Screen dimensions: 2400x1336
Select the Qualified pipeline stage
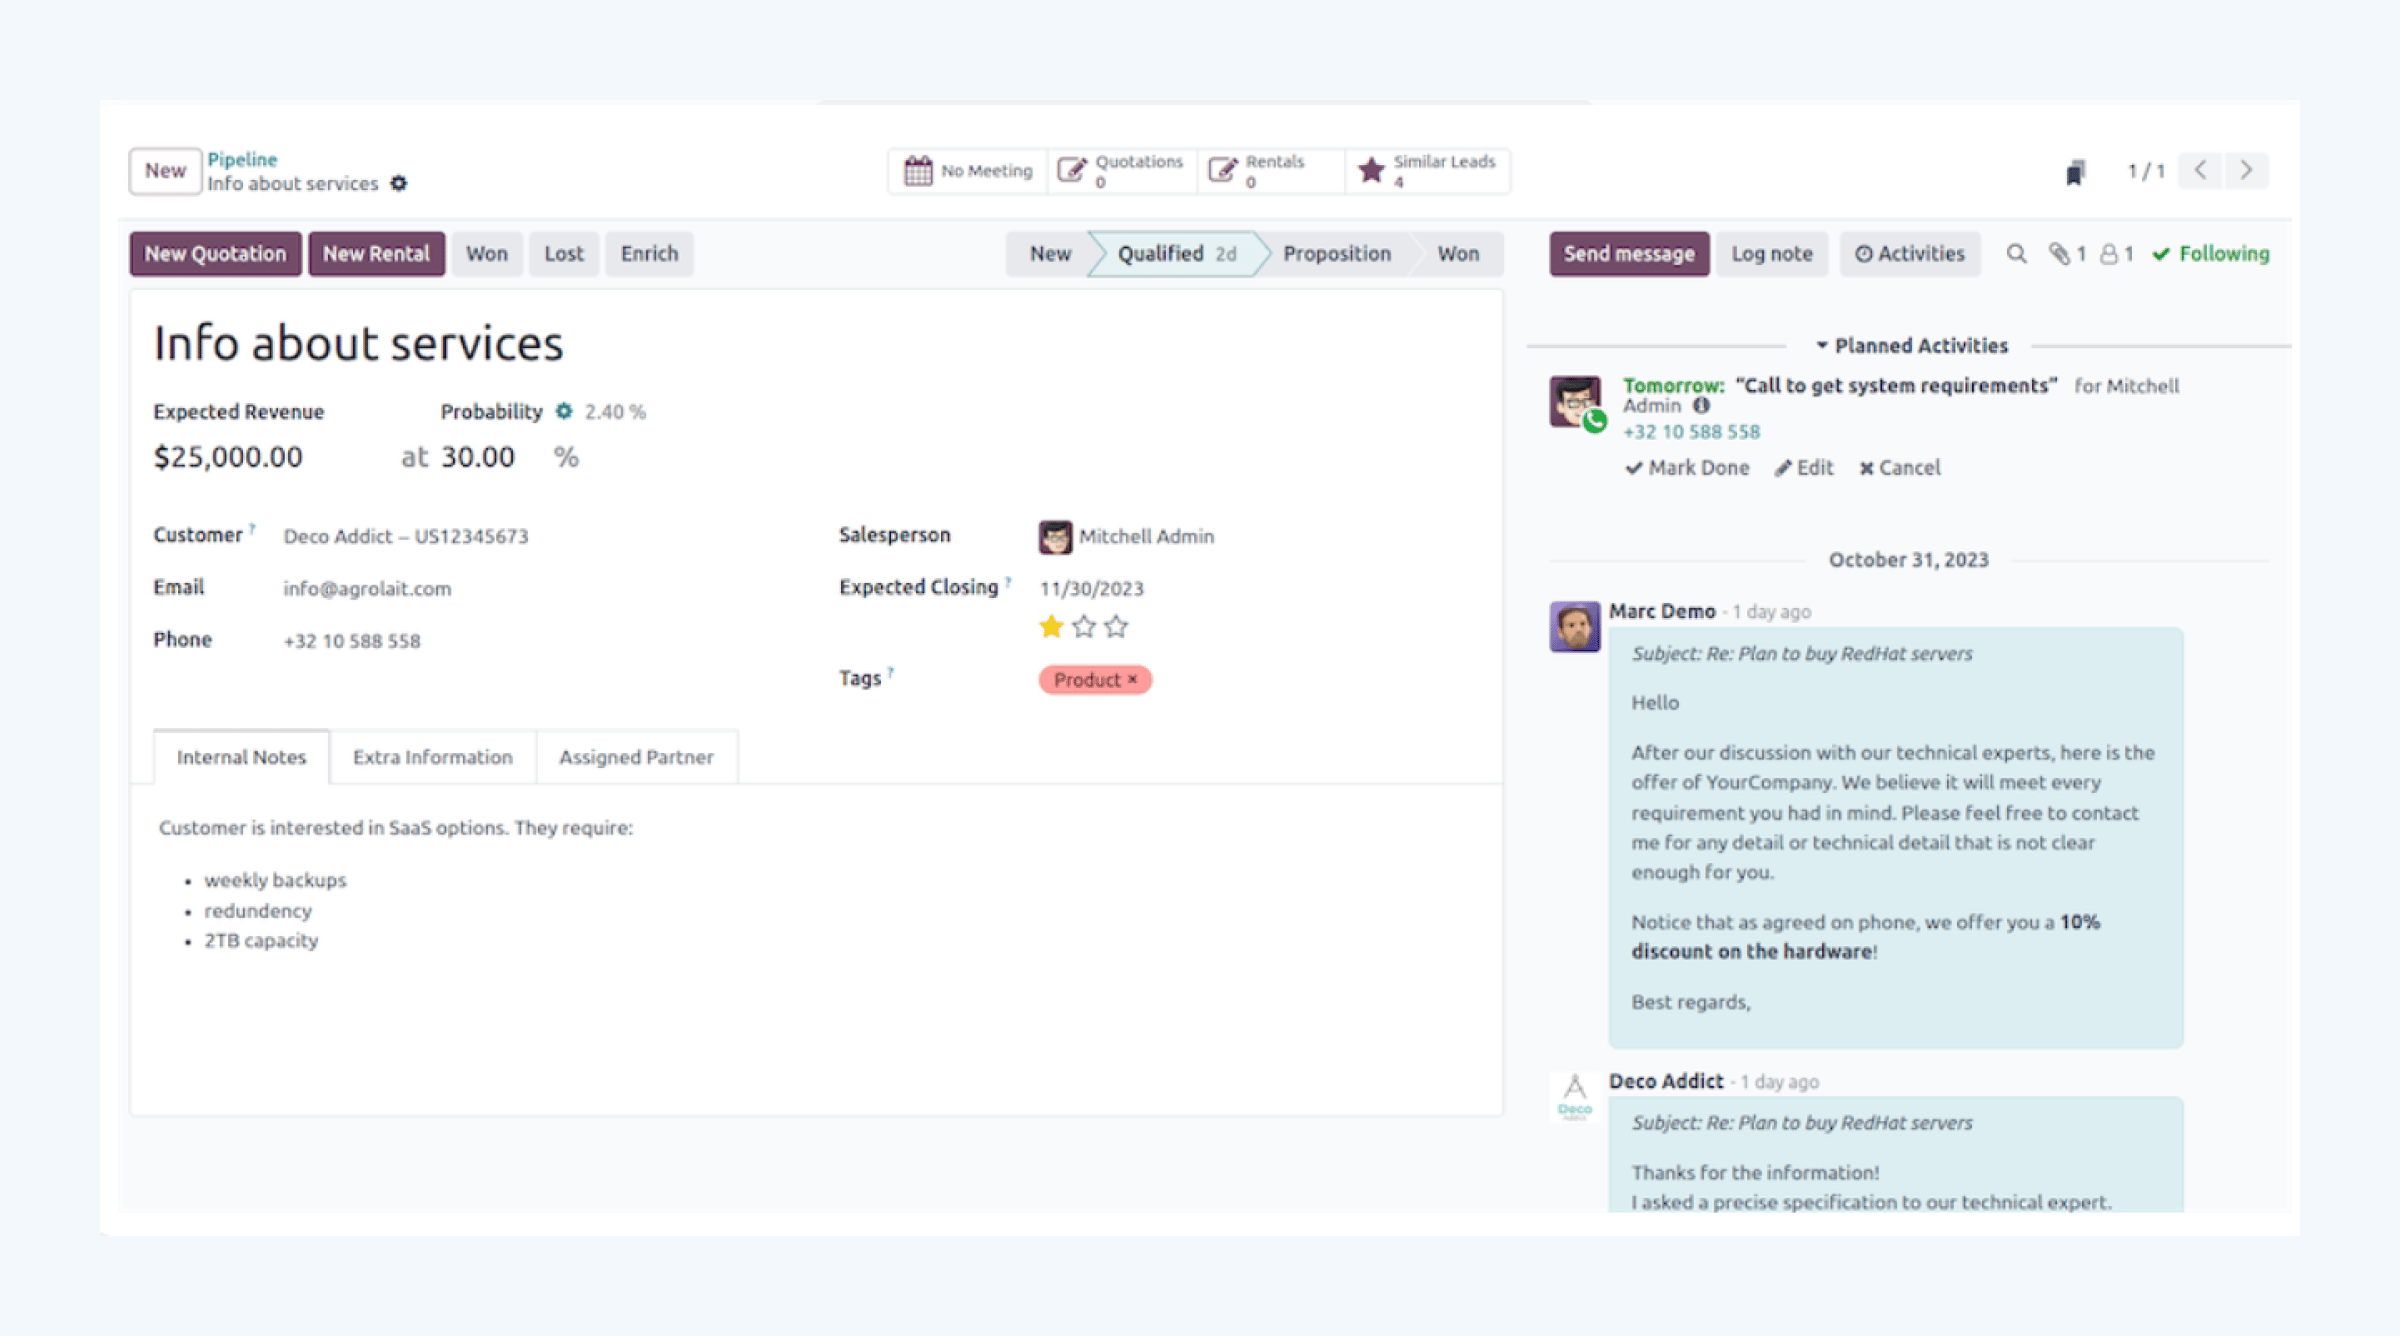click(x=1176, y=254)
